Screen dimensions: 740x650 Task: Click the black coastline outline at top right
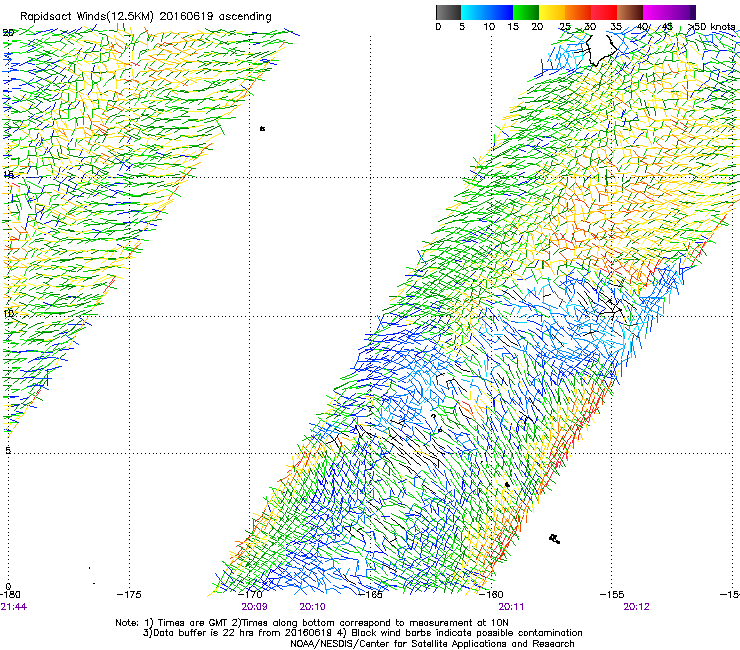[x=600, y=51]
